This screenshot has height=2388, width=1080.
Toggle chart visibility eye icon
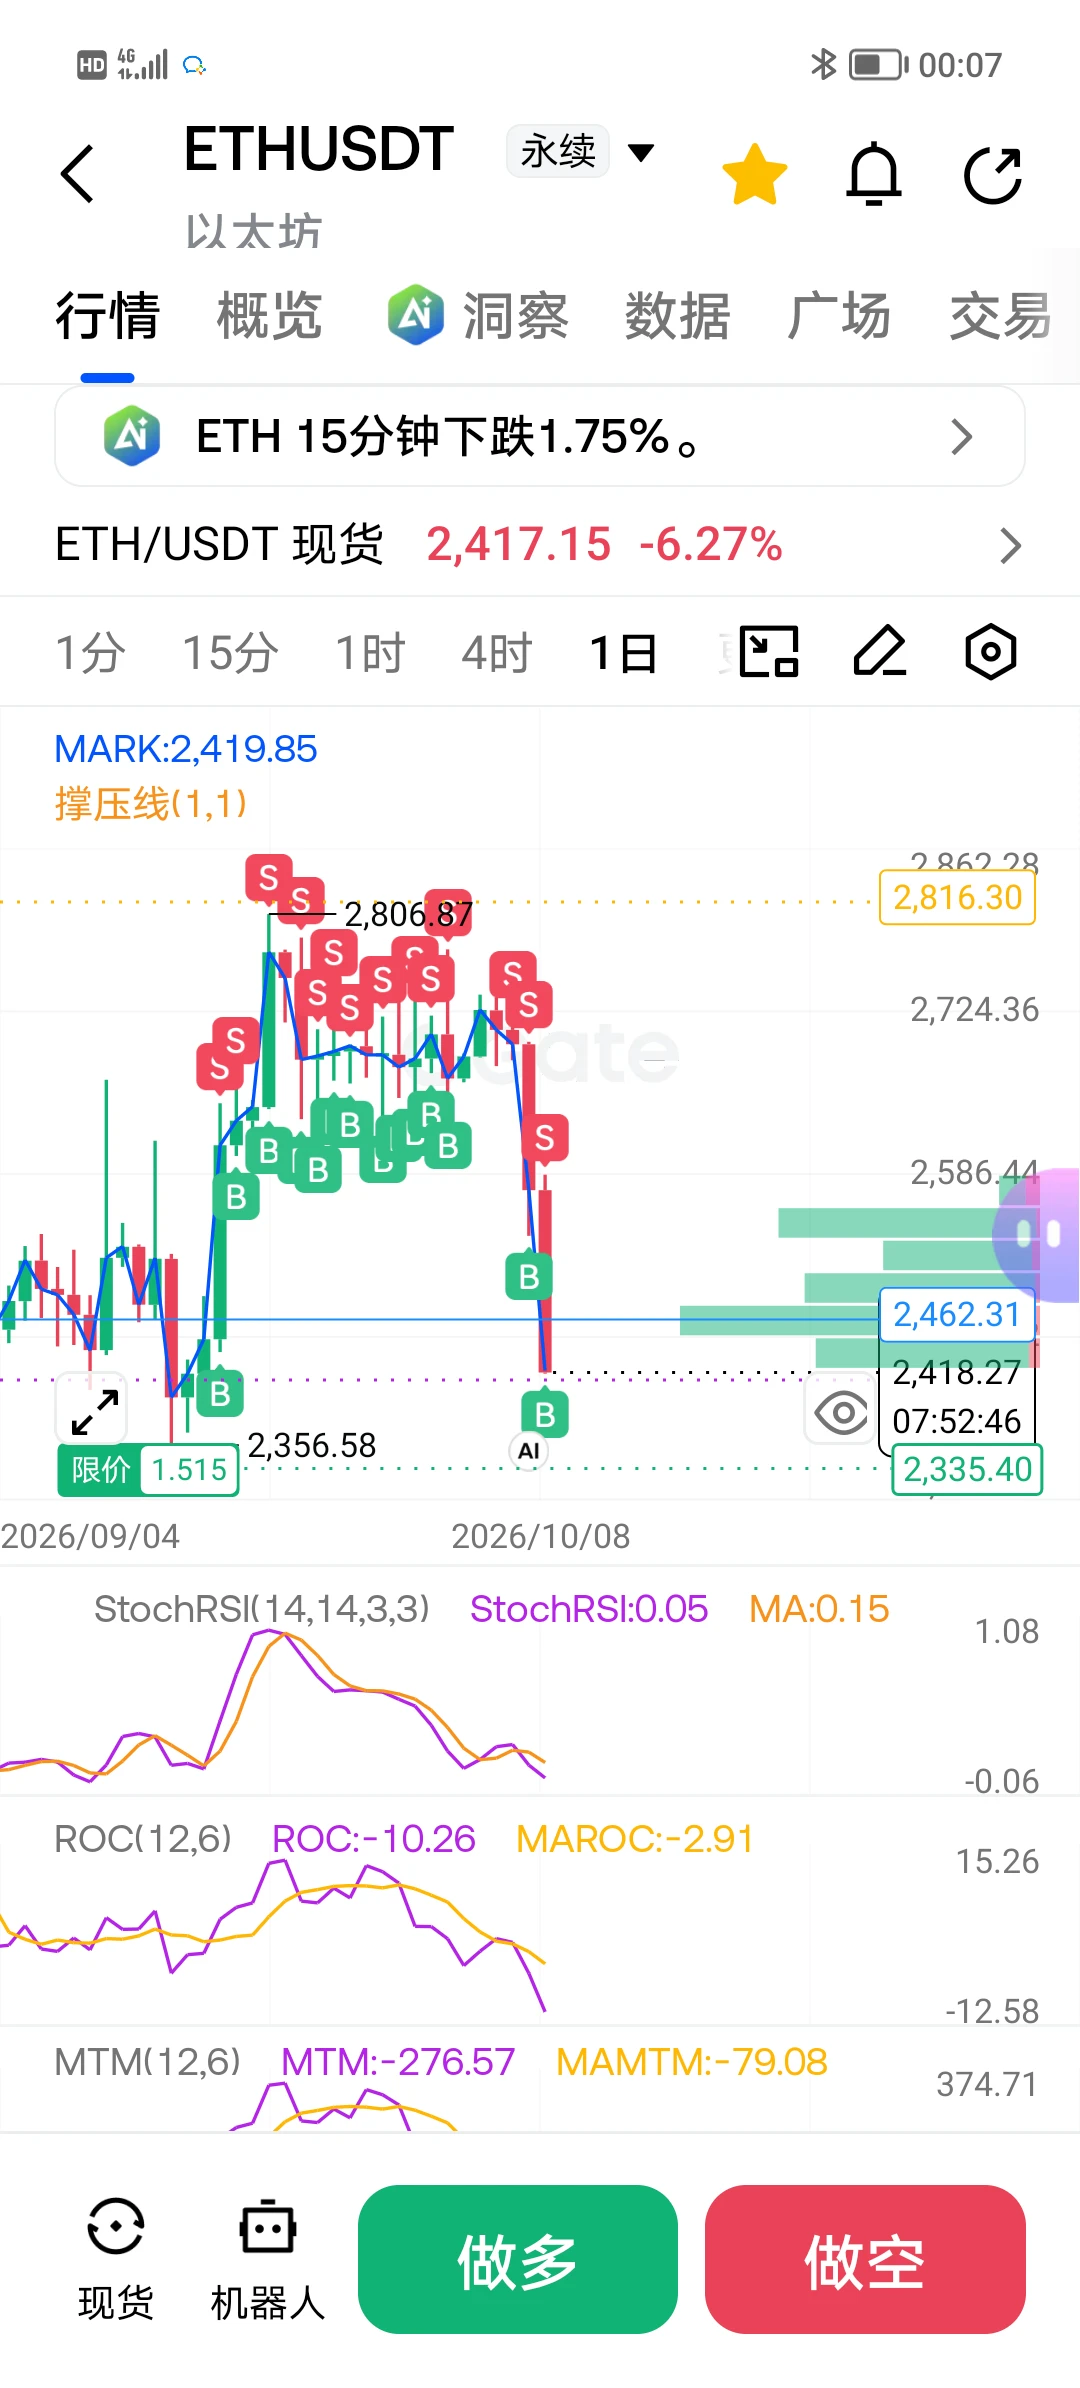tap(842, 1413)
